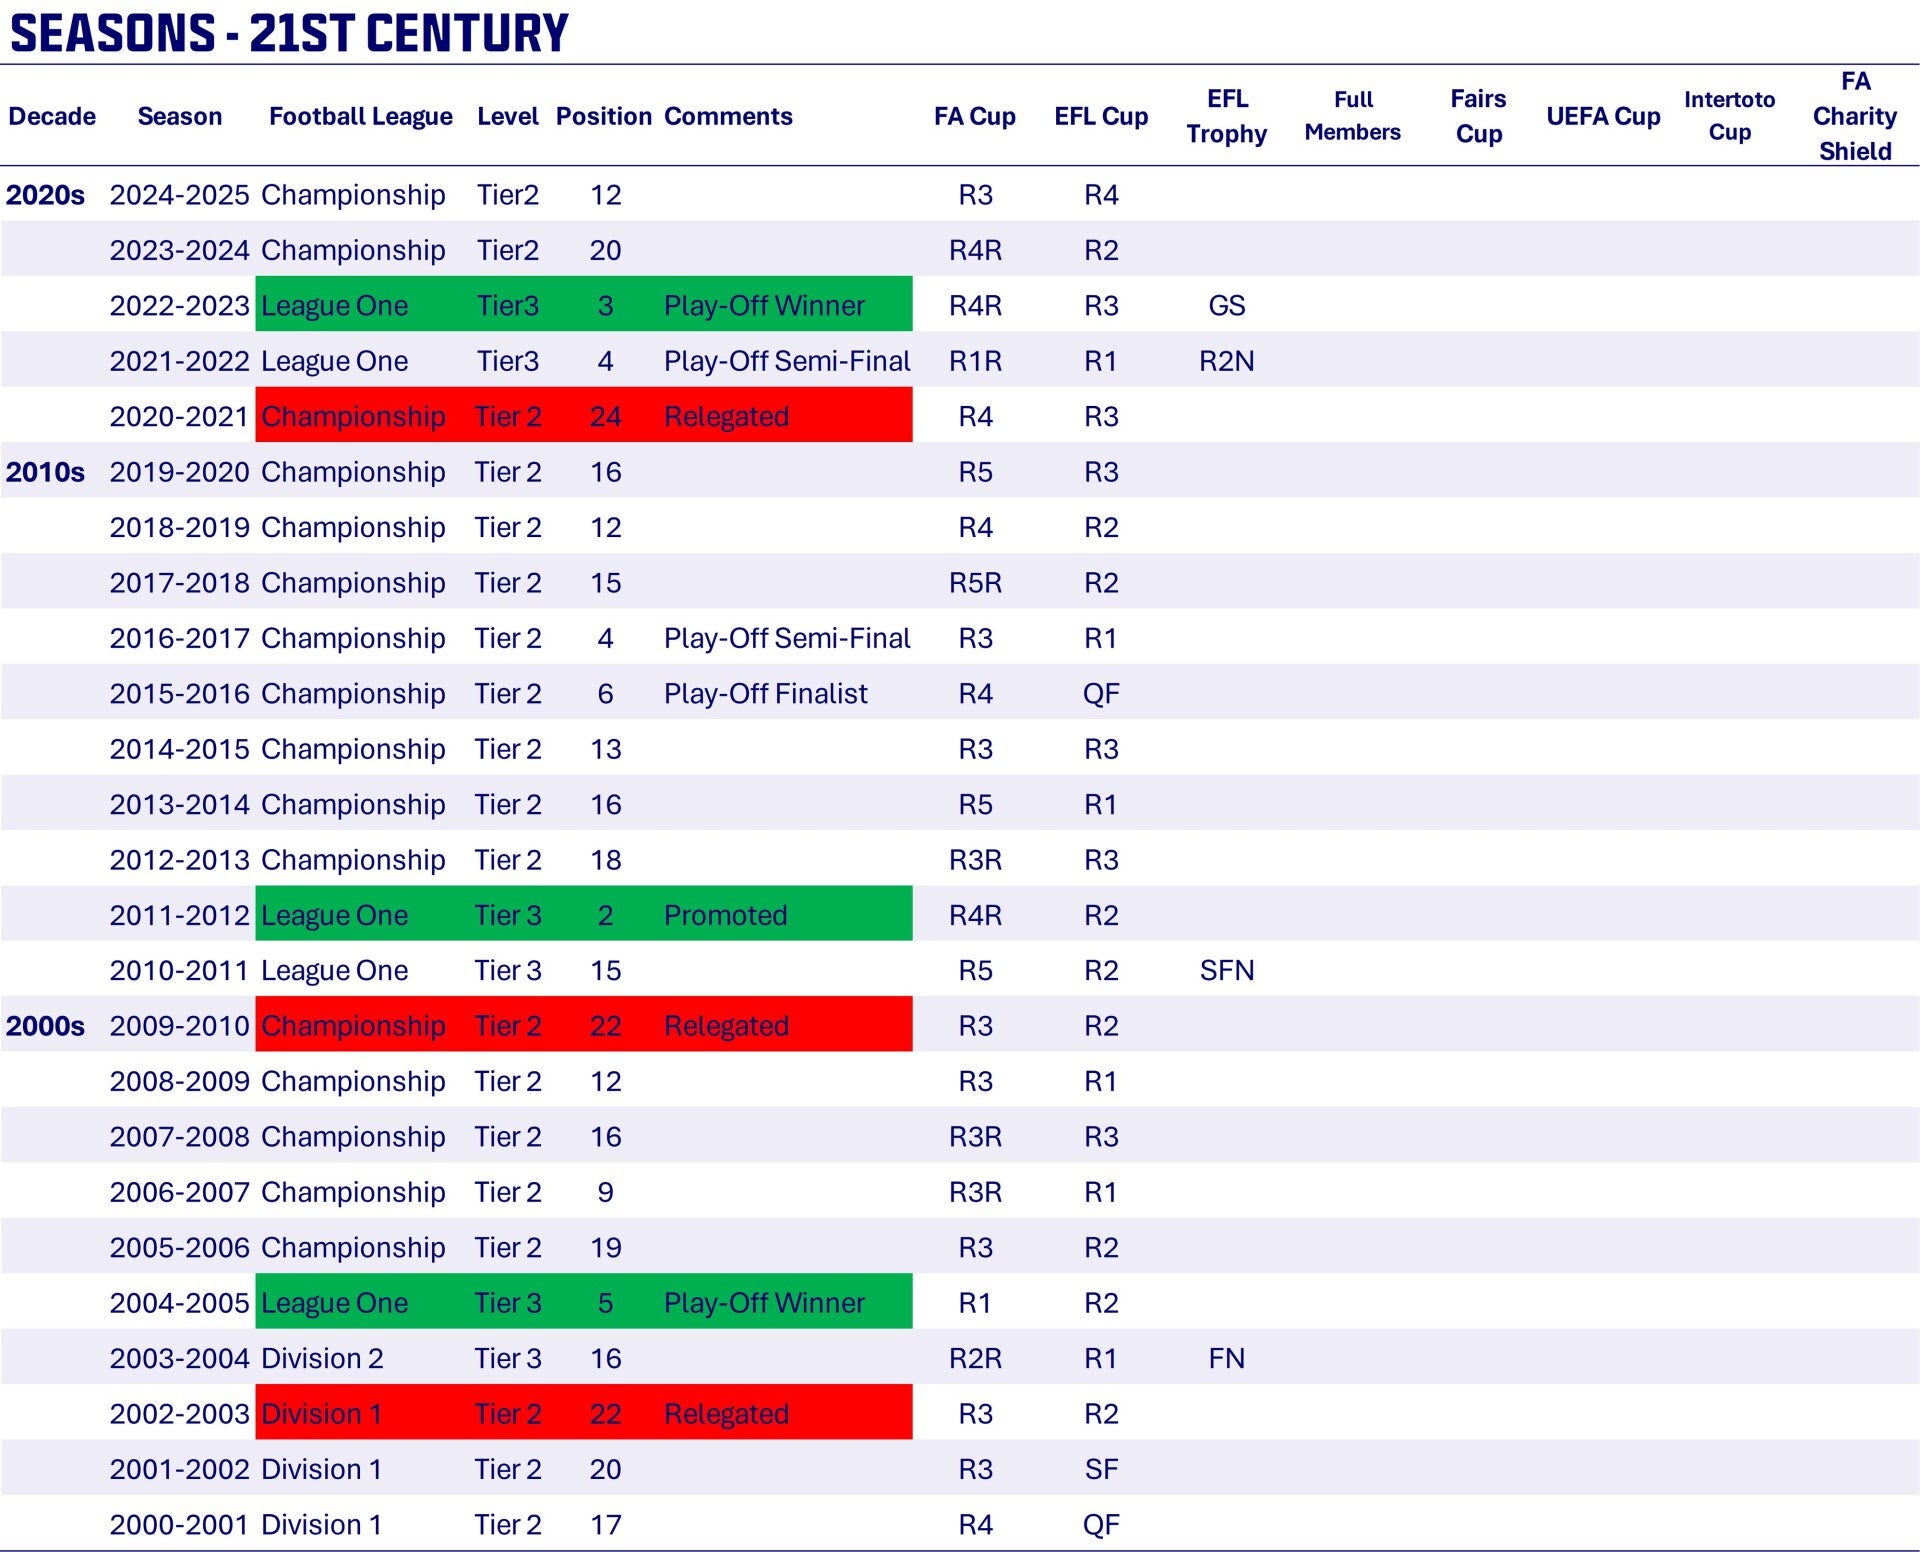Click R2R FA Cup result for 2003-2004
The height and width of the screenshot is (1552, 1920).
click(x=975, y=1358)
